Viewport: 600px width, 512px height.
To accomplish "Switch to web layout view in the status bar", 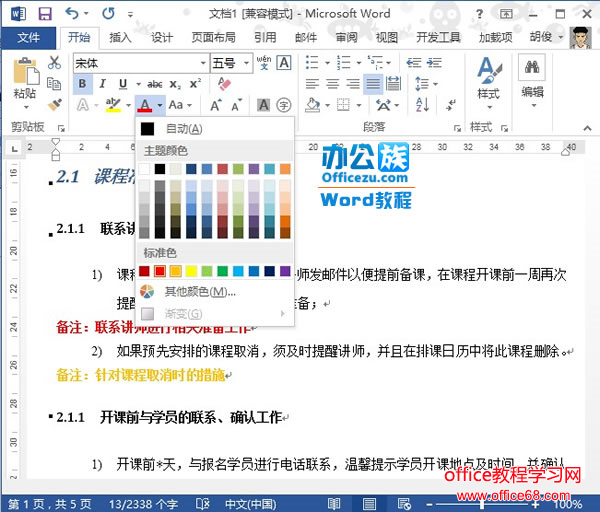I will point(404,504).
